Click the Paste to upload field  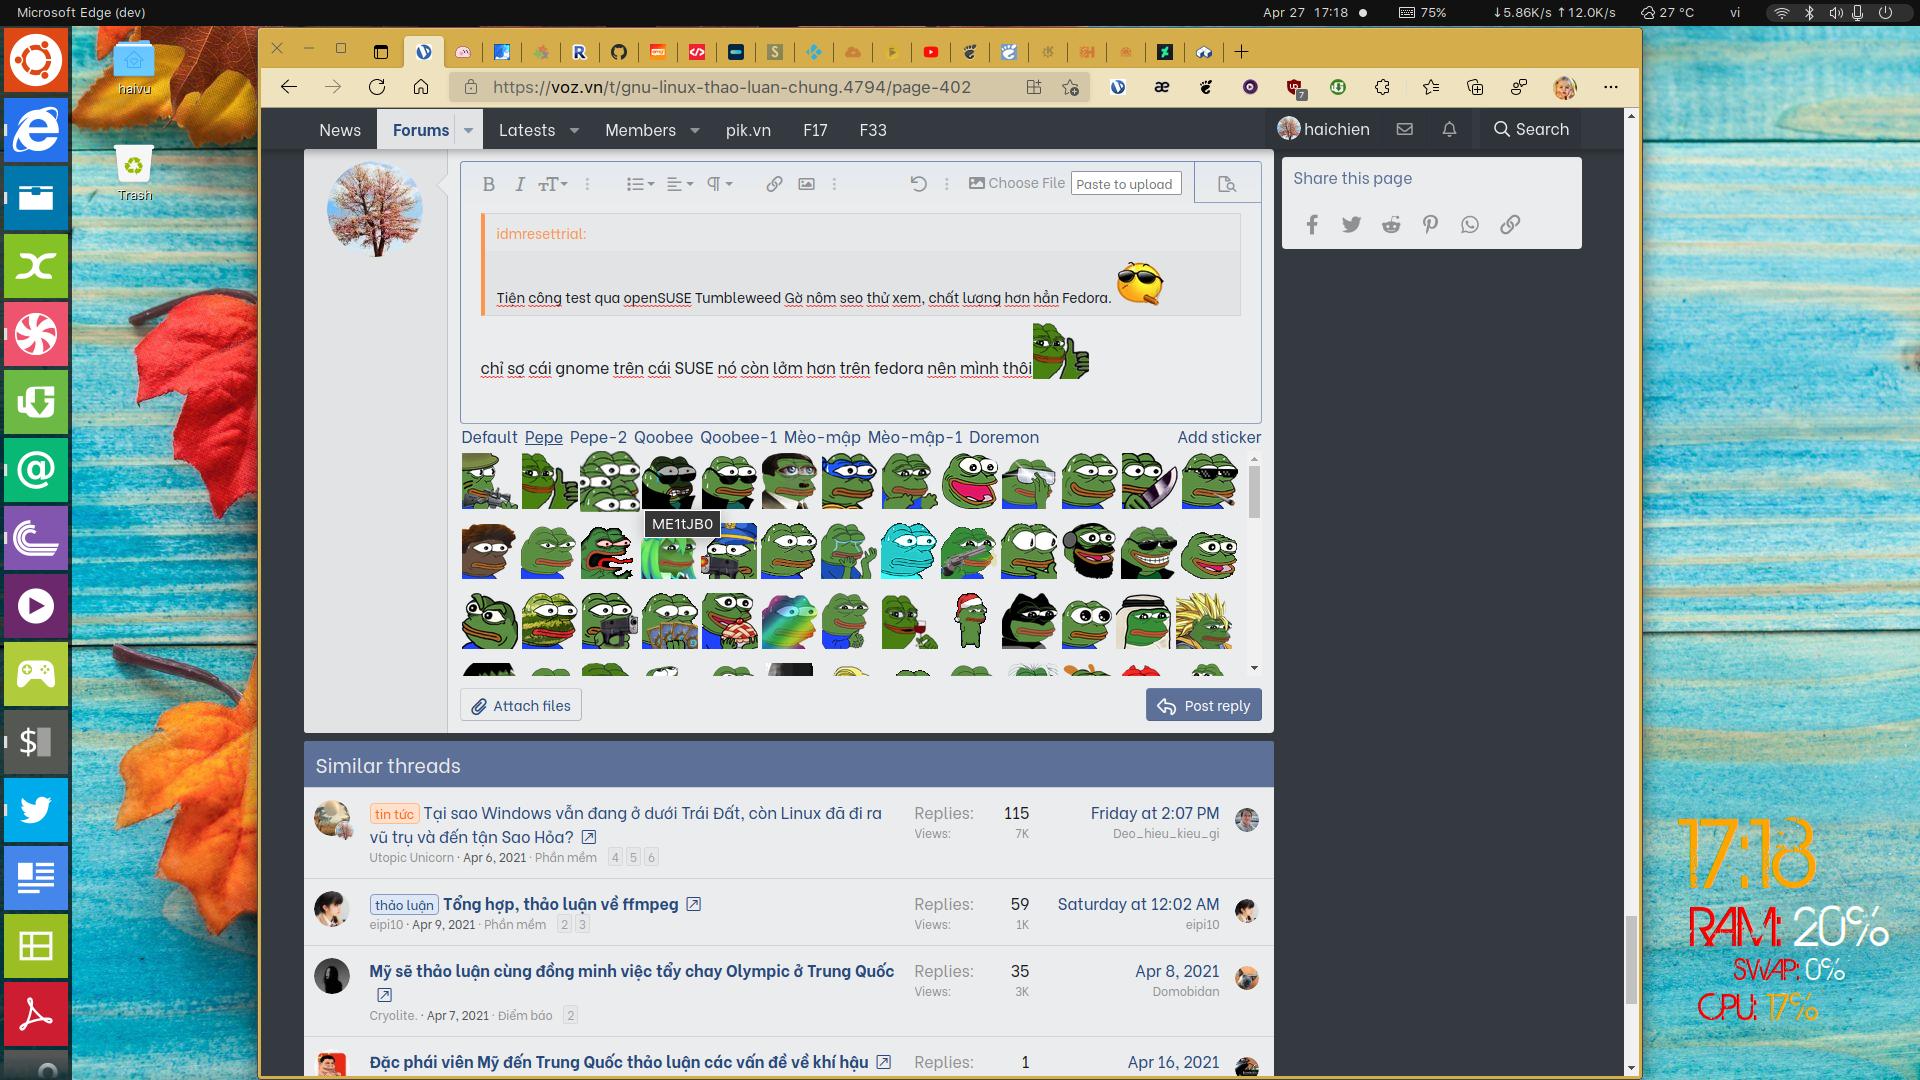(x=1126, y=184)
